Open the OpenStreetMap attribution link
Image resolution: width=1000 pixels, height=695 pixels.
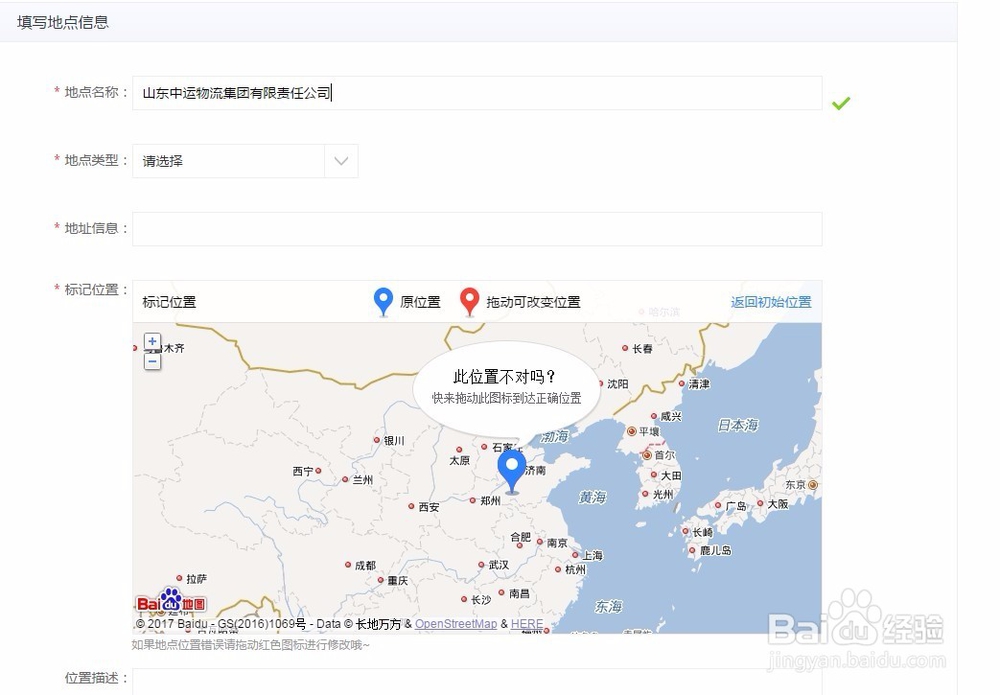[x=456, y=624]
